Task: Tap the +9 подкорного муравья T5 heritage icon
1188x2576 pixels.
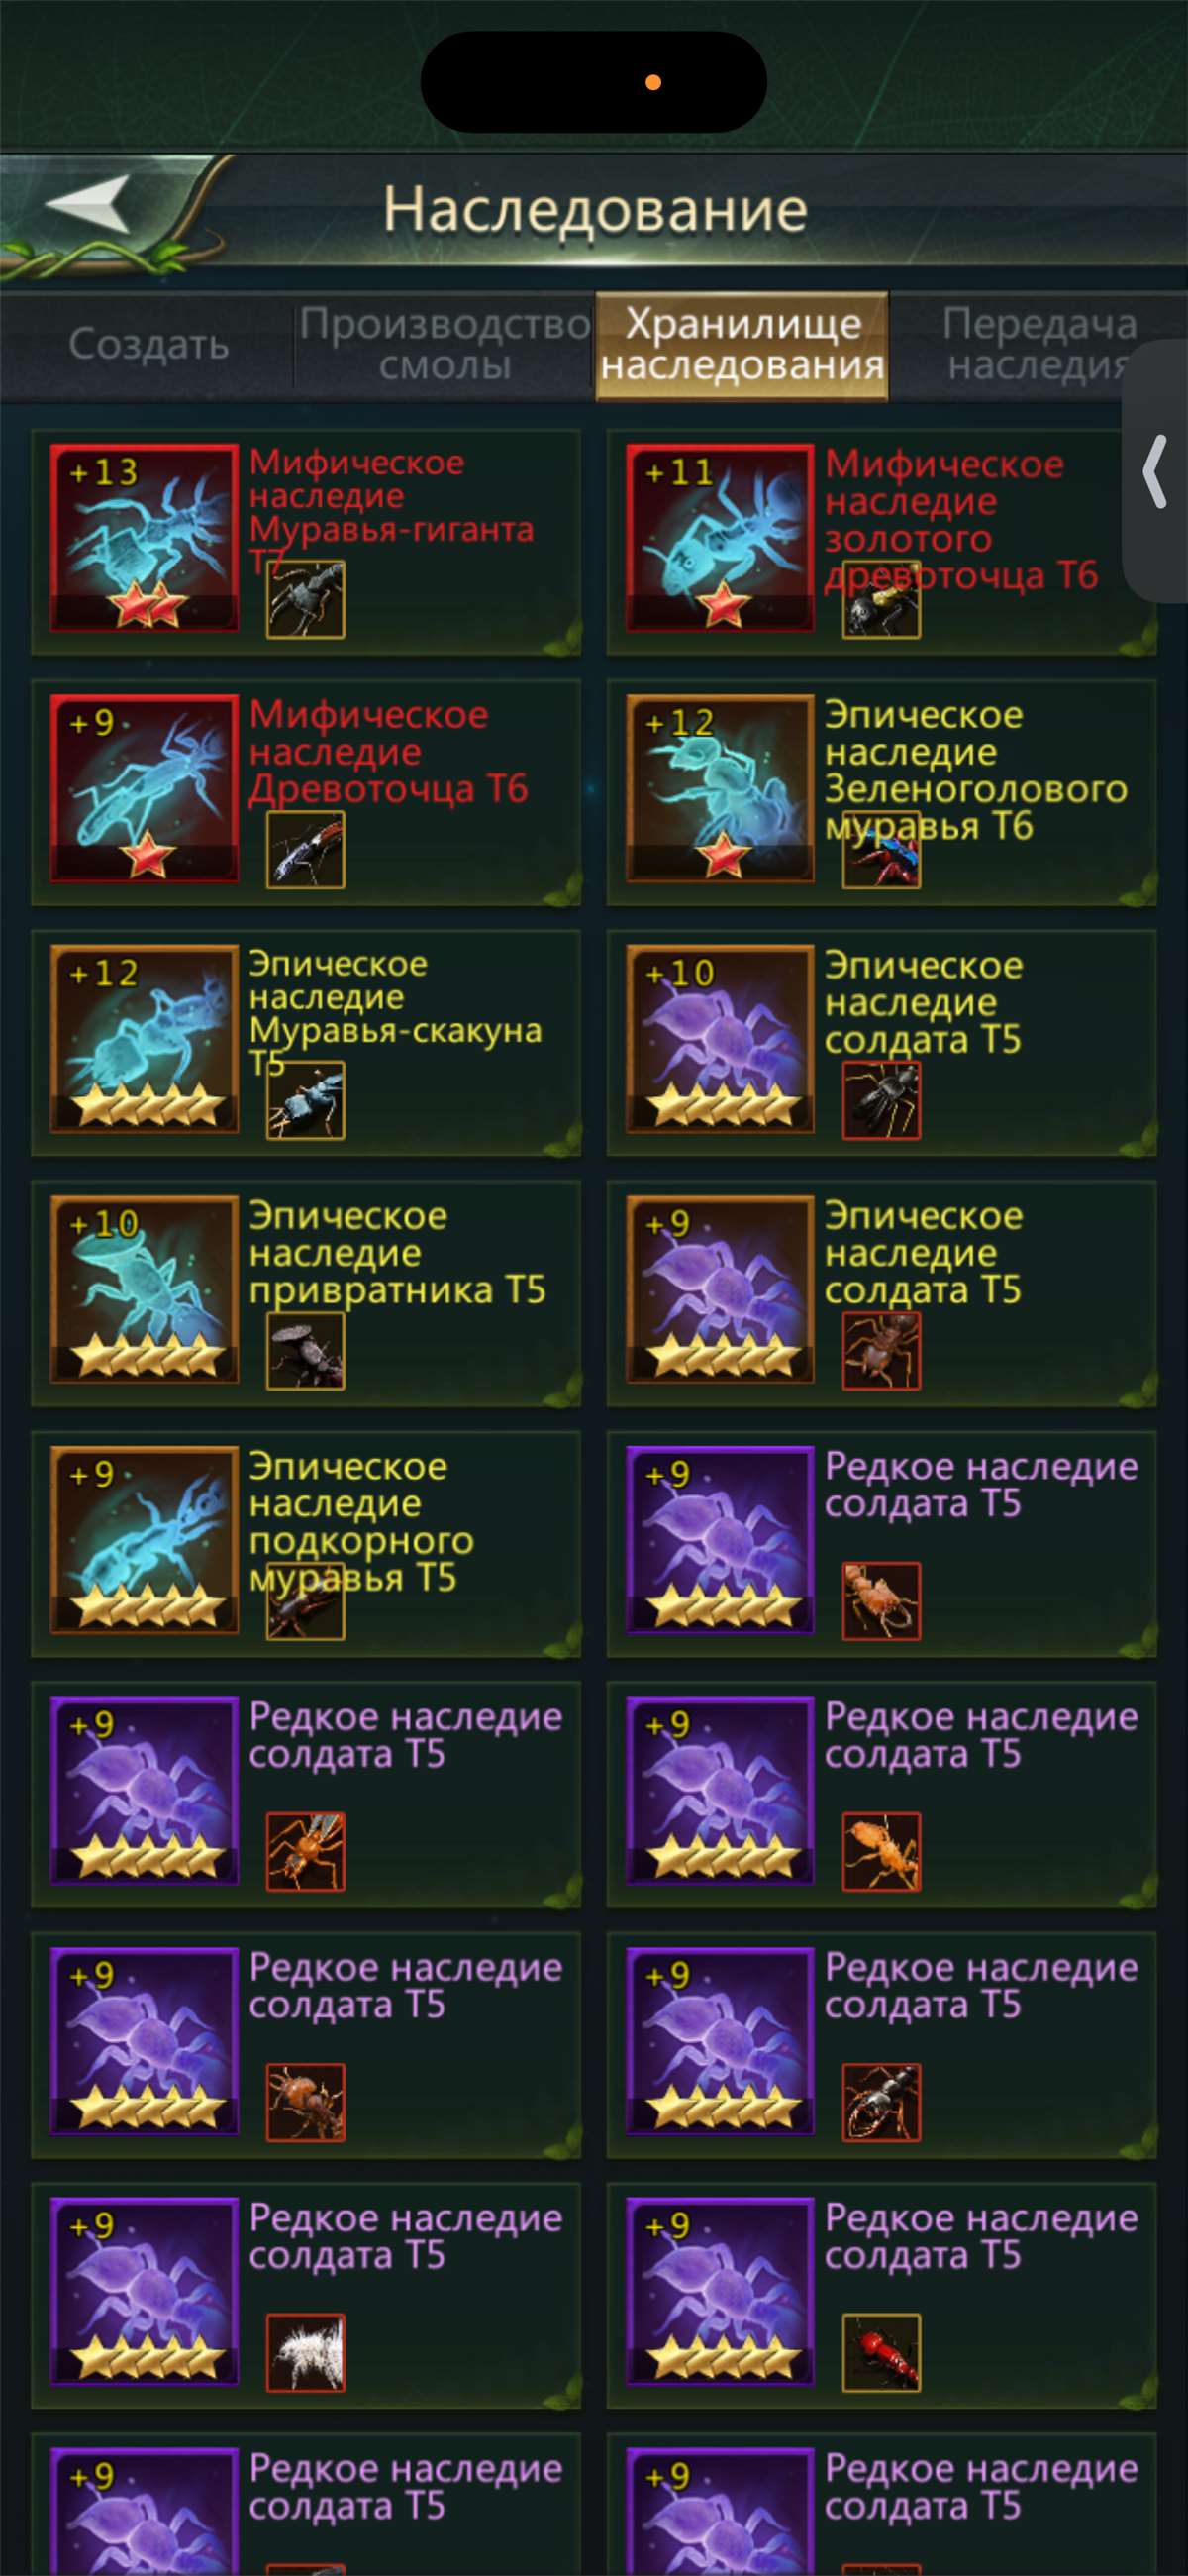Action: click(145, 1540)
